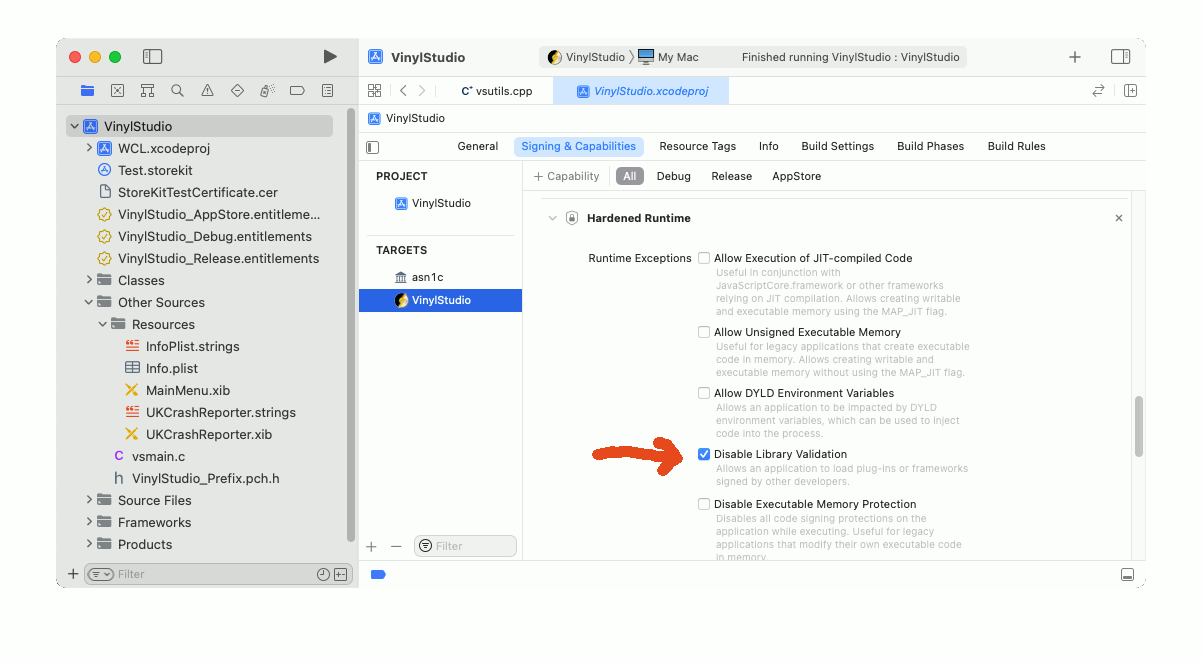Remove the selected target with minus
Screen dimensions: 1202x662
(396, 546)
